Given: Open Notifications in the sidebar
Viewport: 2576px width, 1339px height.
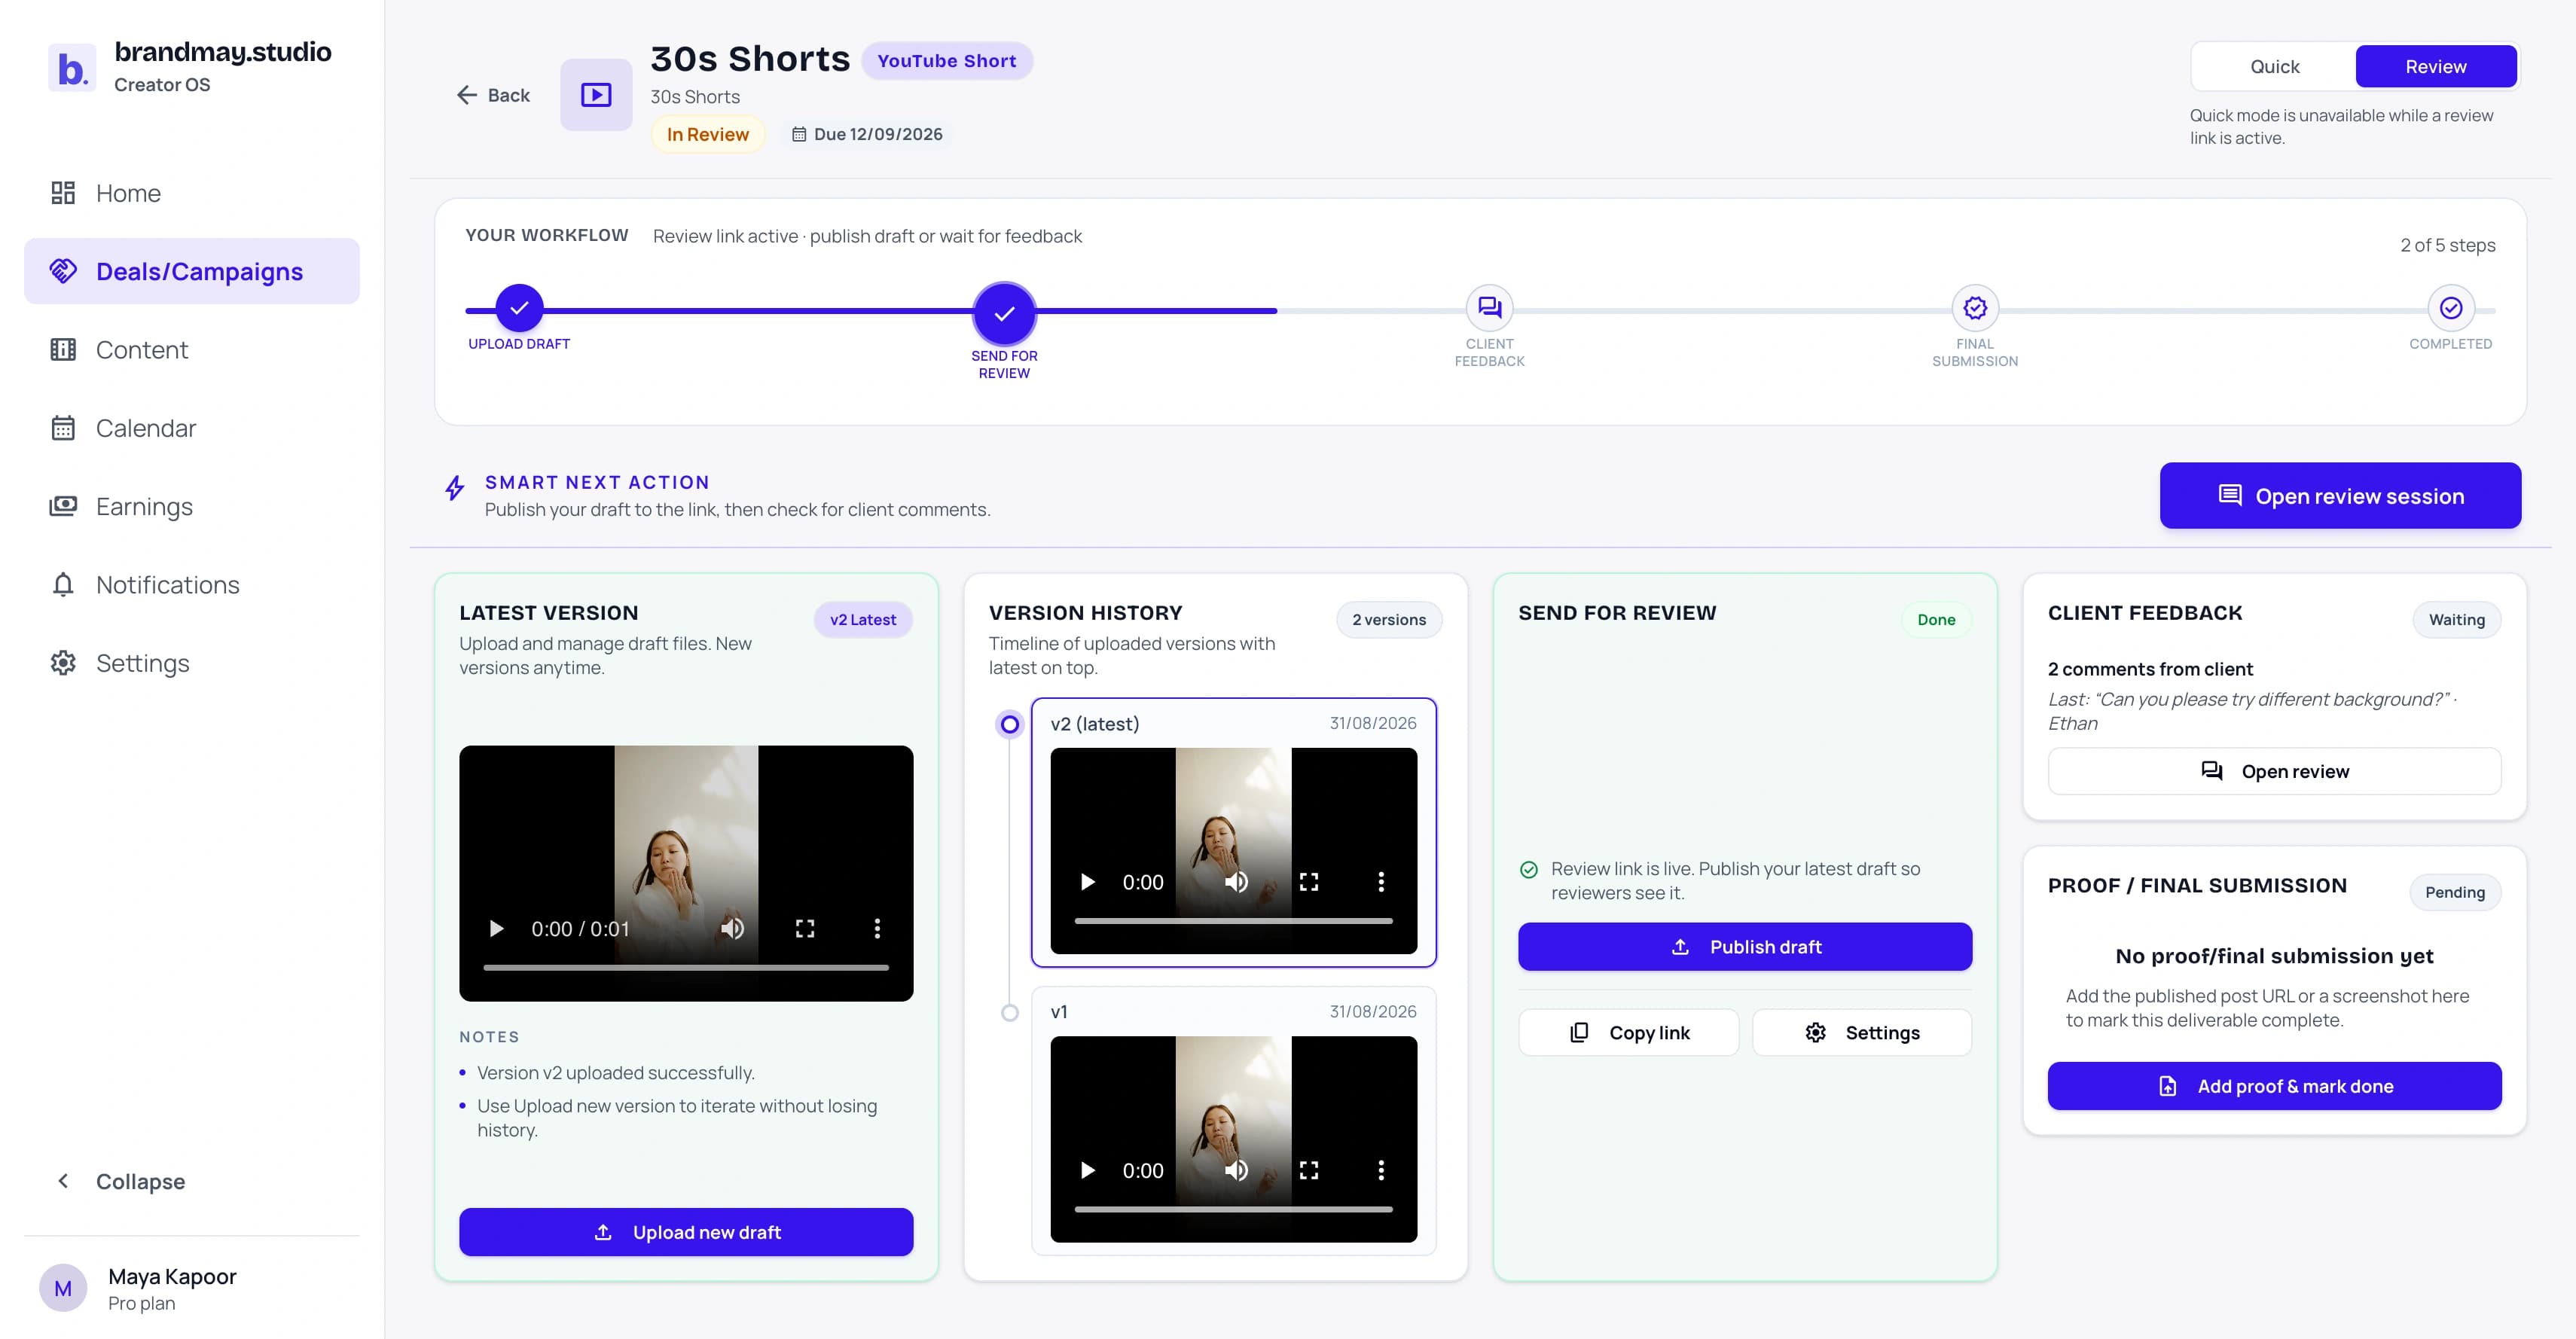Looking at the screenshot, I should pos(192,584).
